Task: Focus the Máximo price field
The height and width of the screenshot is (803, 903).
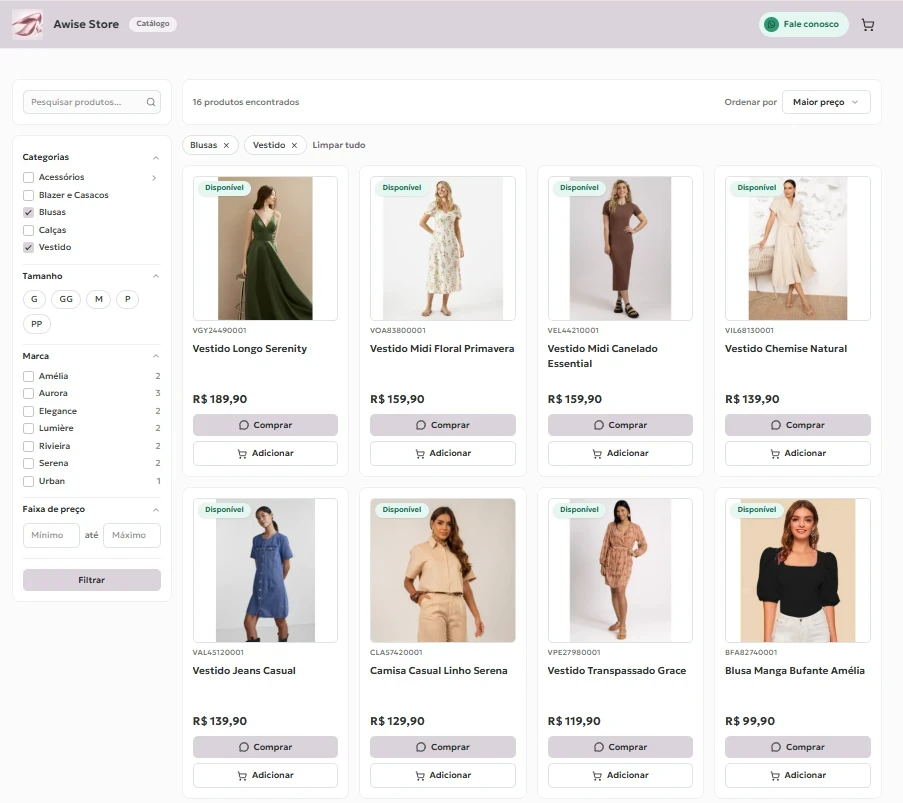Action: (x=132, y=535)
